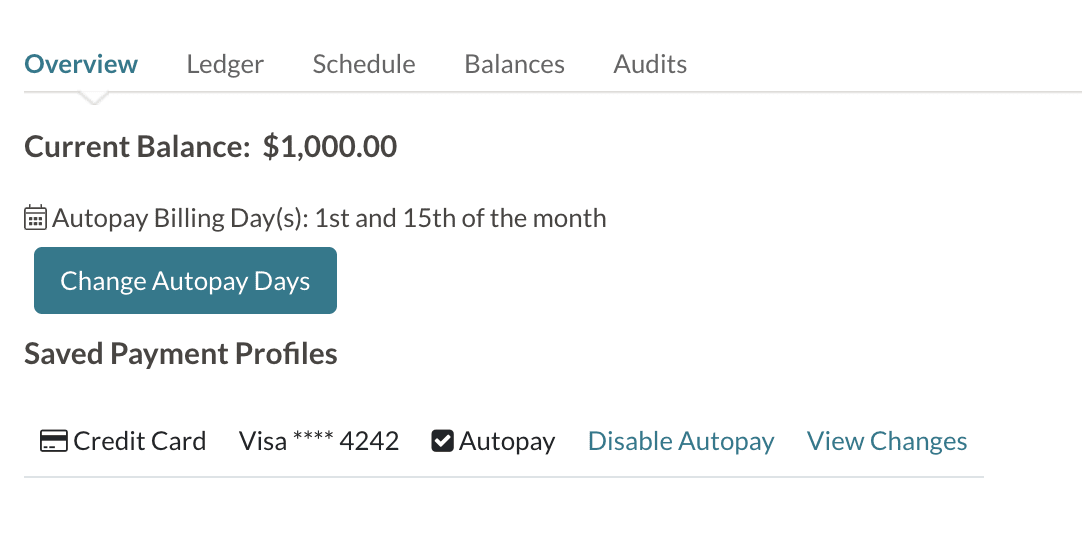The height and width of the screenshot is (544, 1082).
Task: Click the $1,000.00 balance amount
Action: coord(330,147)
